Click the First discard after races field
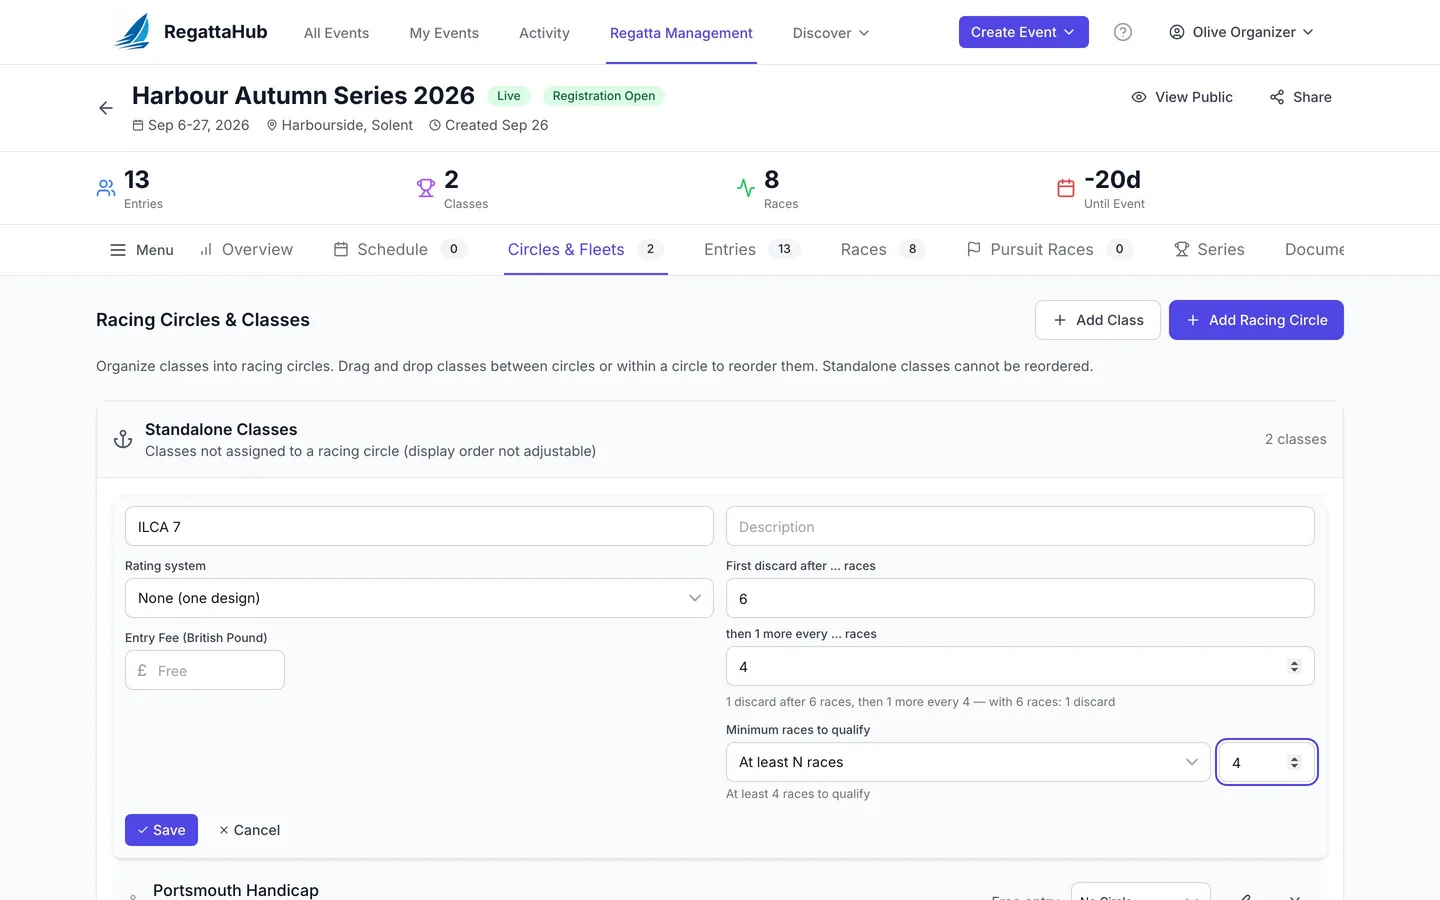The image size is (1440, 900). (x=1020, y=598)
